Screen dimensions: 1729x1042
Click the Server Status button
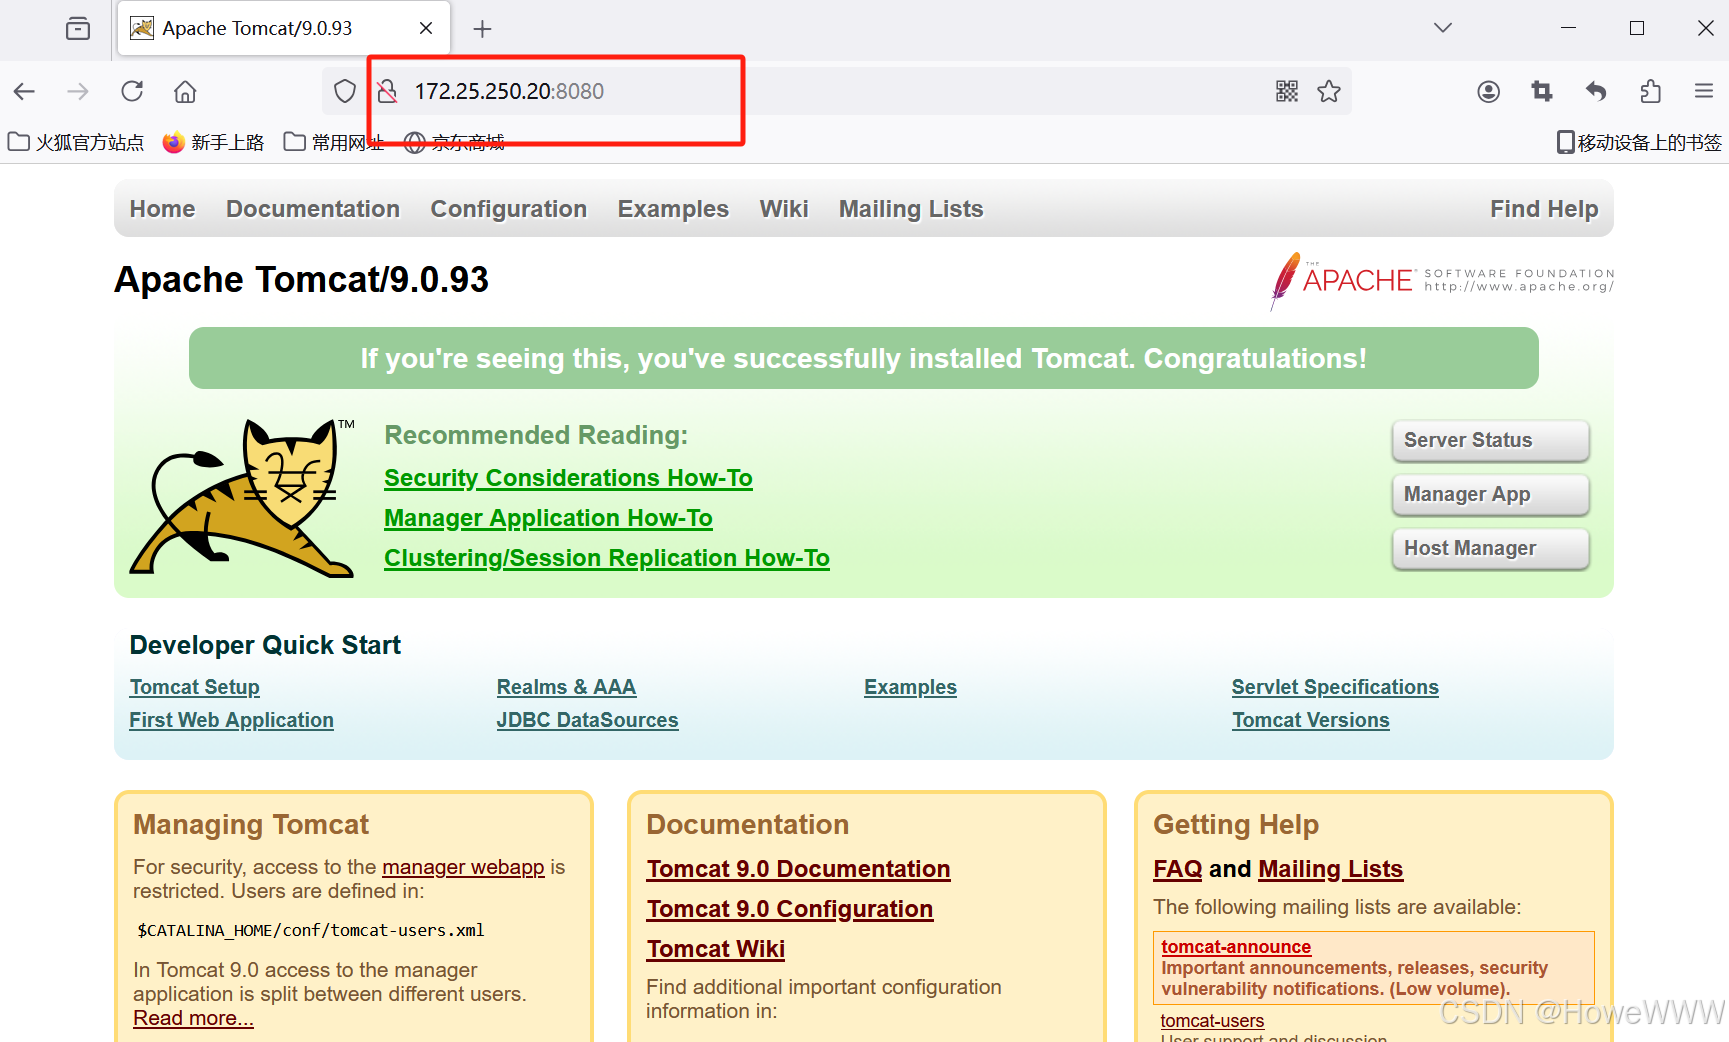coord(1490,440)
